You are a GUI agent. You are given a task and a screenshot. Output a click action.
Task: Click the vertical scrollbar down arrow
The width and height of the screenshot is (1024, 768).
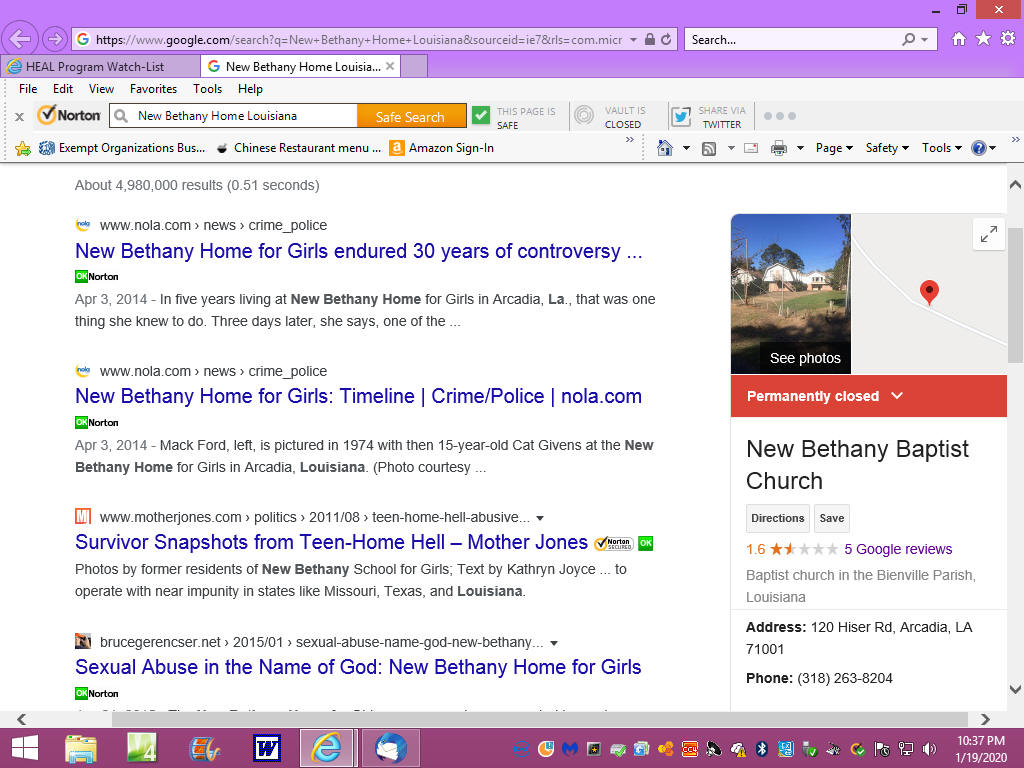click(x=1016, y=689)
